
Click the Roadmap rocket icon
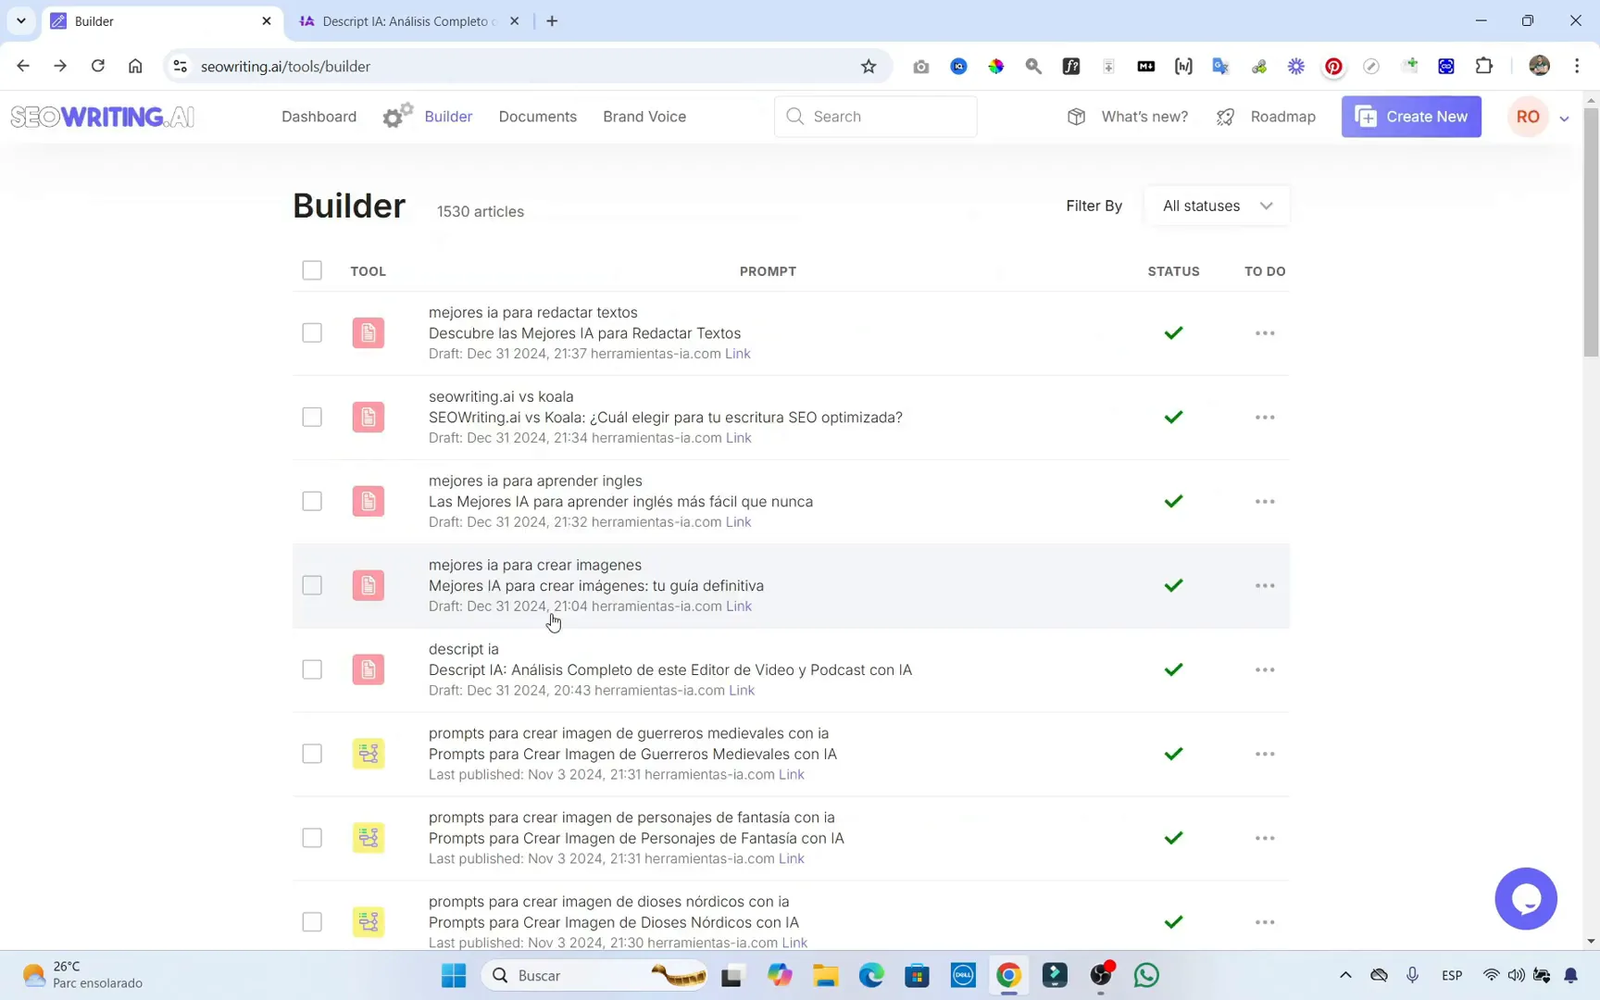(x=1224, y=116)
